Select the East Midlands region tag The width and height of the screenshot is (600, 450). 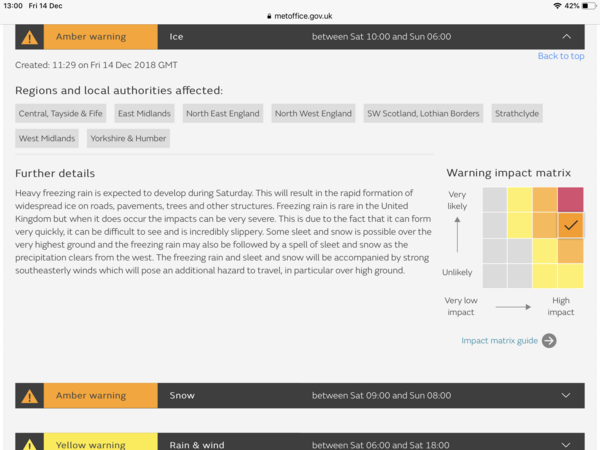point(144,113)
